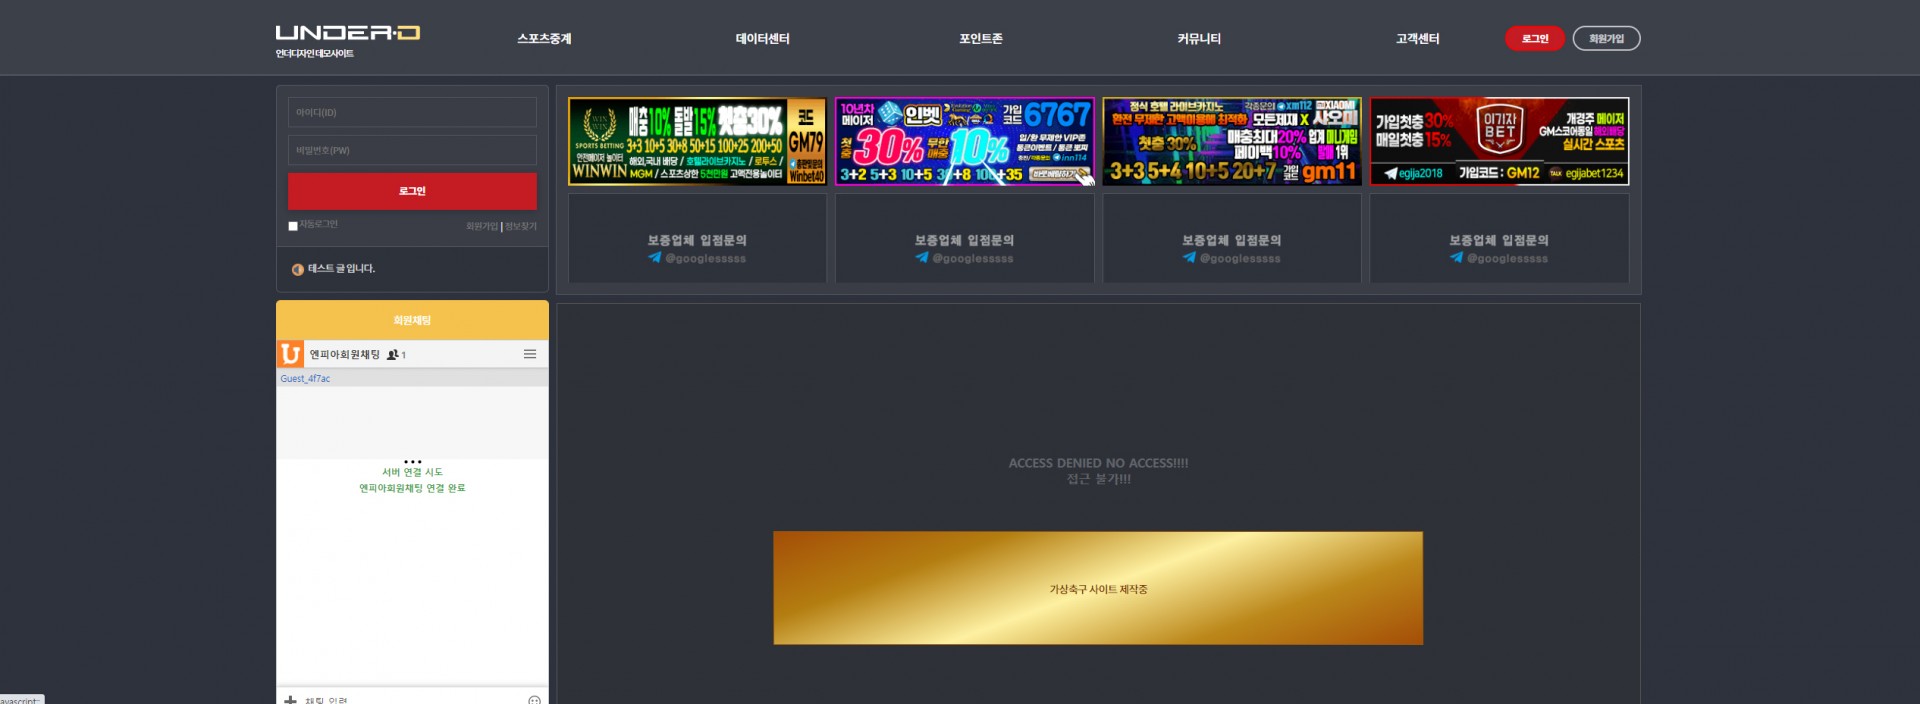Open the 스포츠중계 menu

point(544,39)
